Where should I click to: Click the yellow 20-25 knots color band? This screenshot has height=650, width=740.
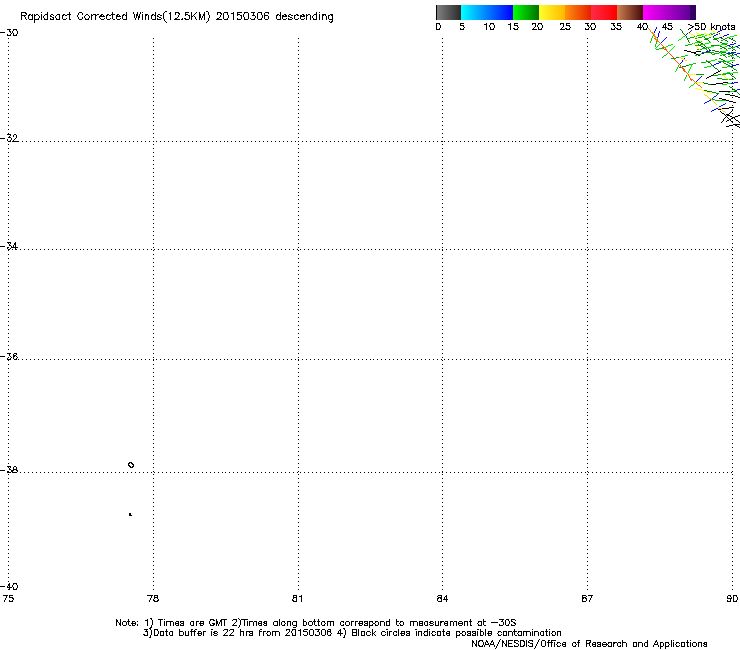click(x=552, y=12)
